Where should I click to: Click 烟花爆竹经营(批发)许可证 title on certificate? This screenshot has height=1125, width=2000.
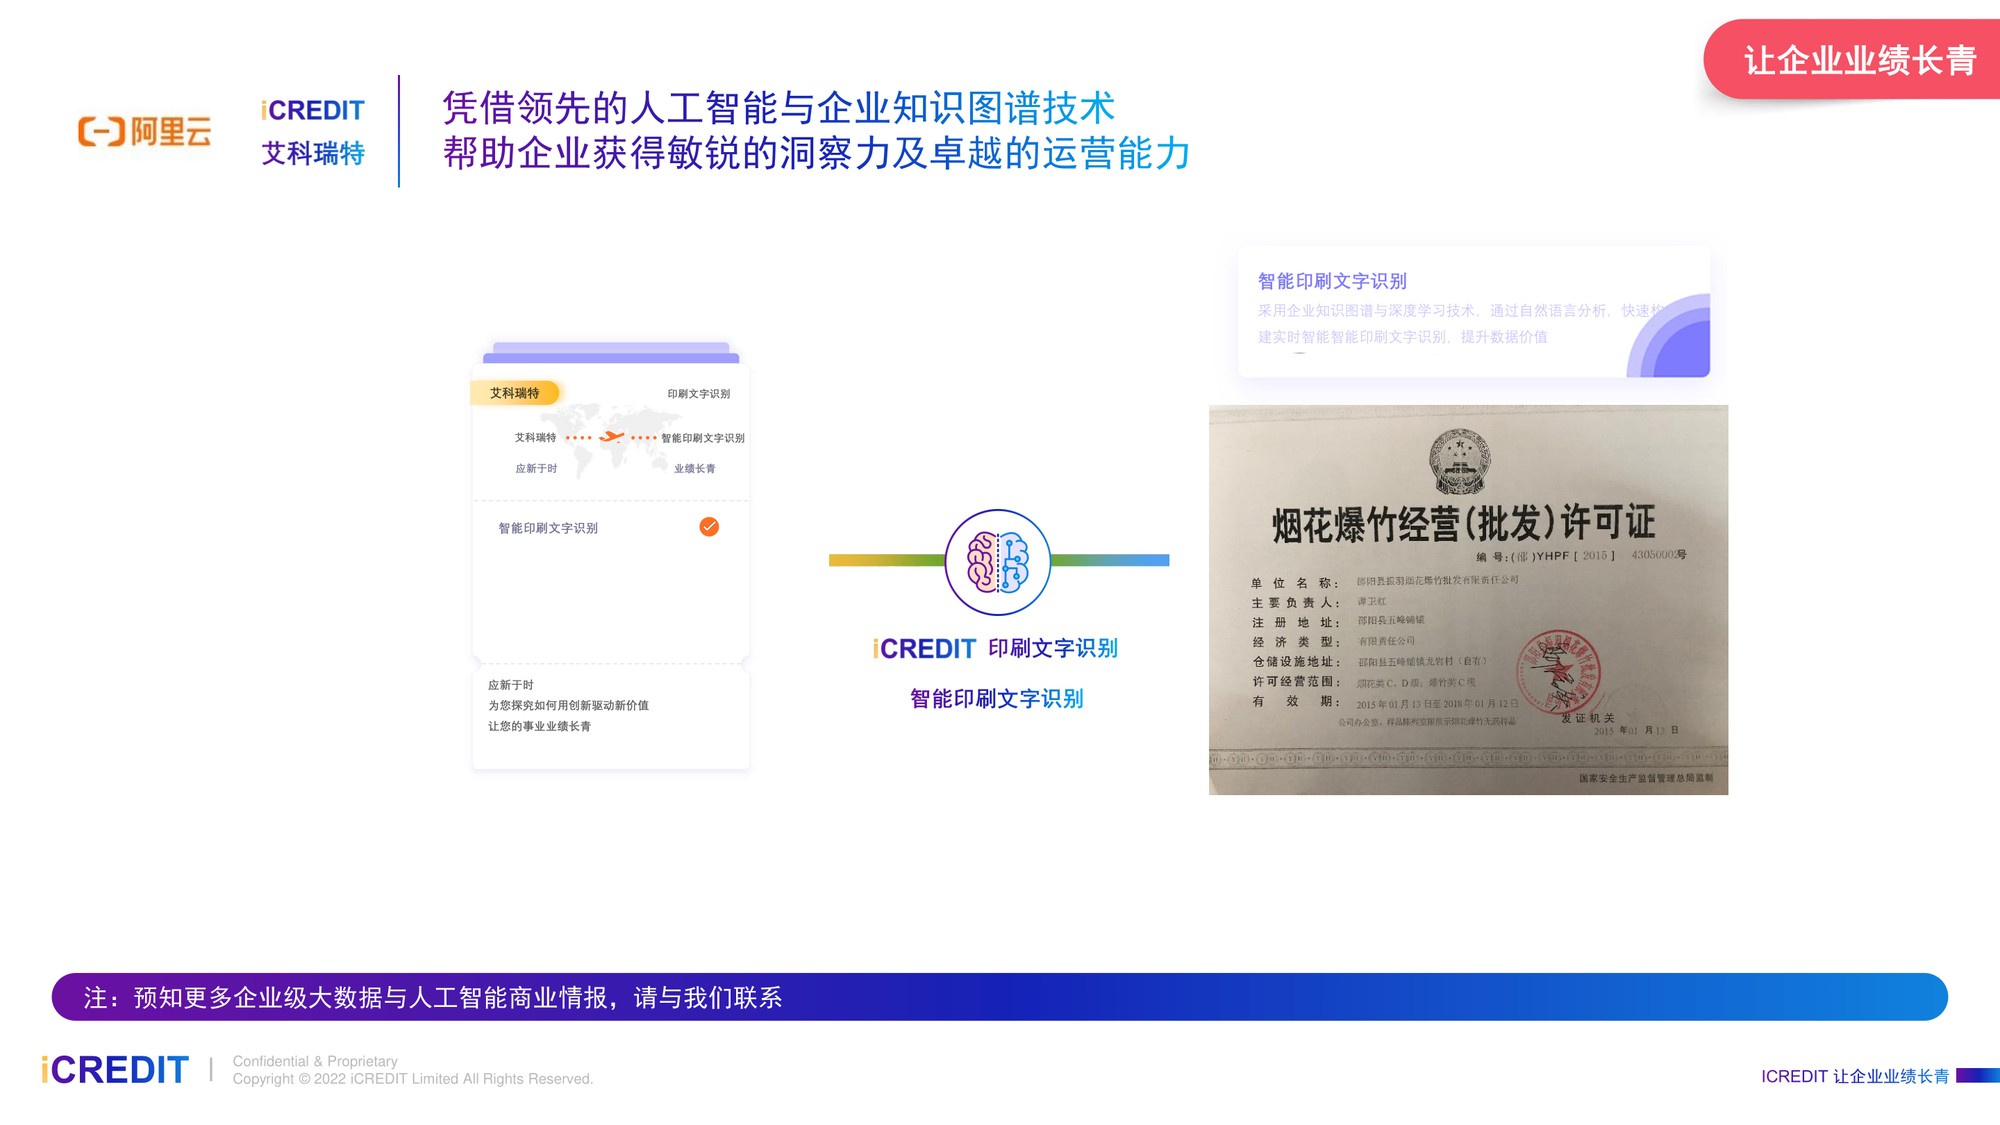[1463, 523]
